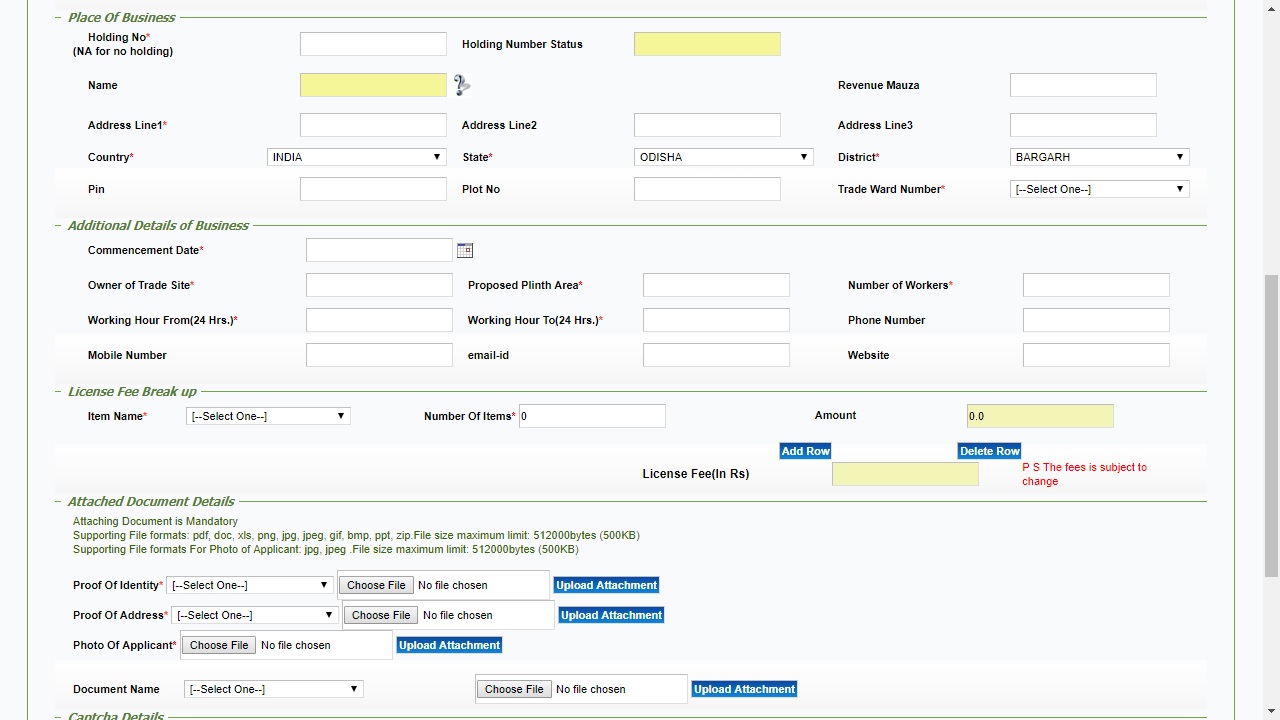Click the Add Row button
The image size is (1280, 720).
805,451
